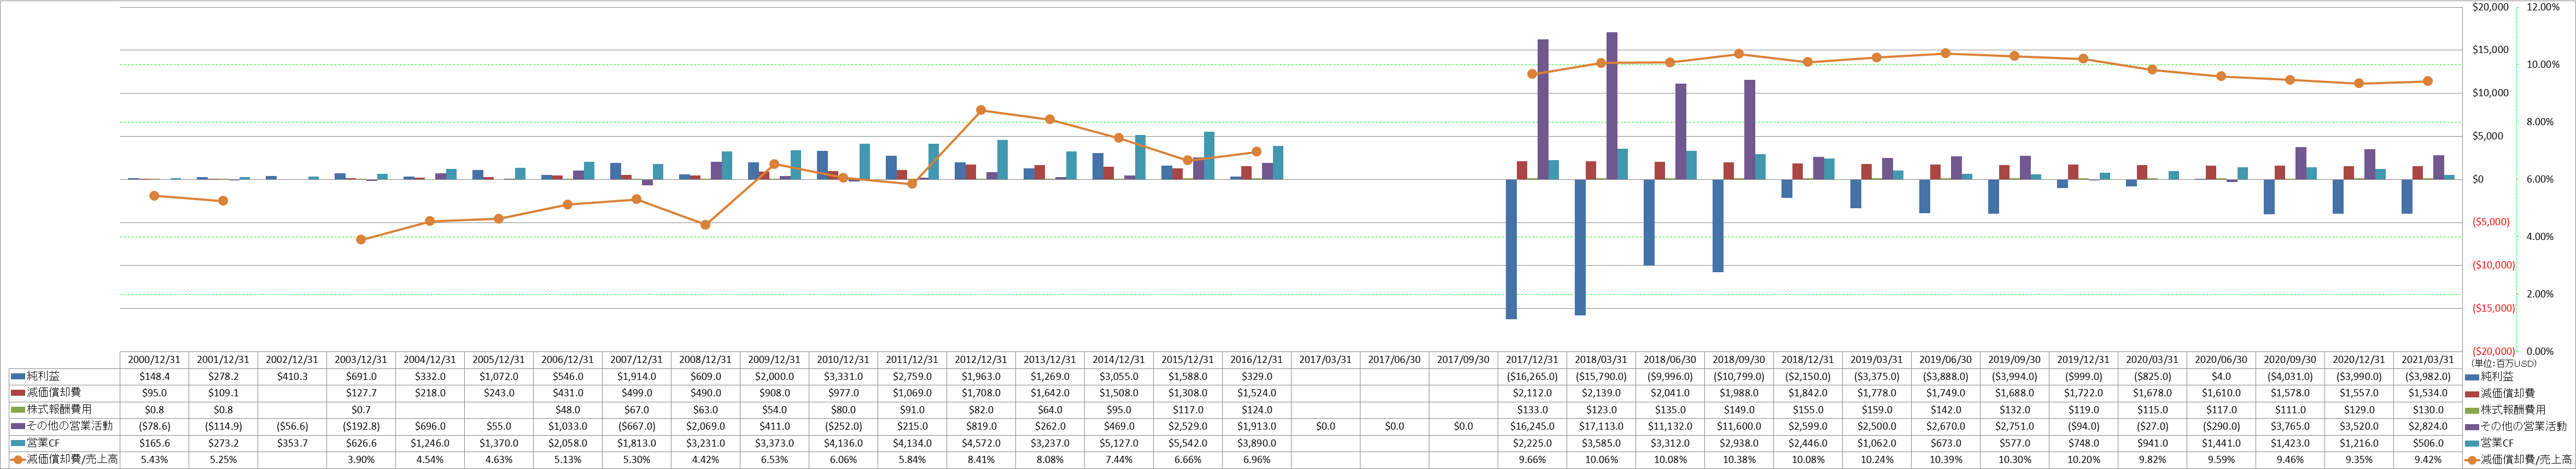This screenshot has height=469, width=2576.
Task: Select the 2000/12/31 column header
Action: pos(155,360)
